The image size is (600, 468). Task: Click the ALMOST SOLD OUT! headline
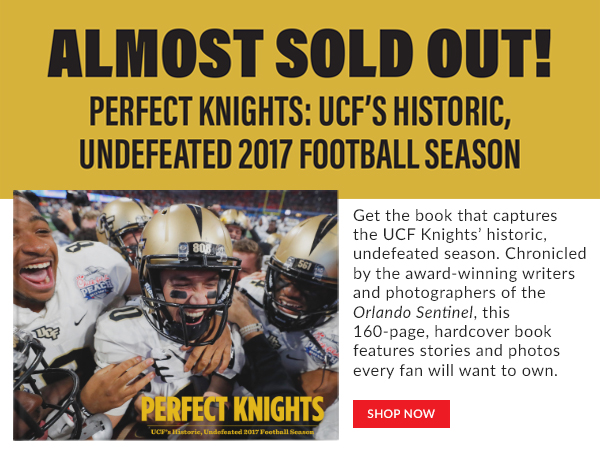click(x=300, y=54)
